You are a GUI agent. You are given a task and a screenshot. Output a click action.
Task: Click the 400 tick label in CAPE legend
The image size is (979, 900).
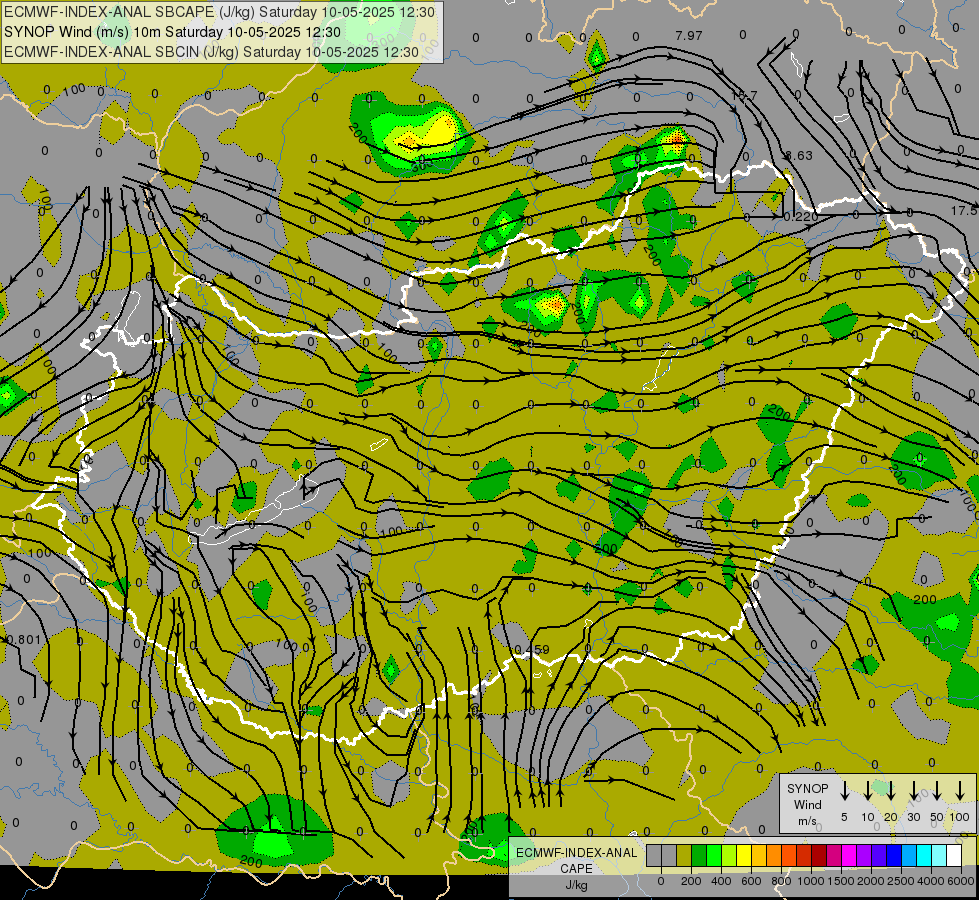click(721, 881)
